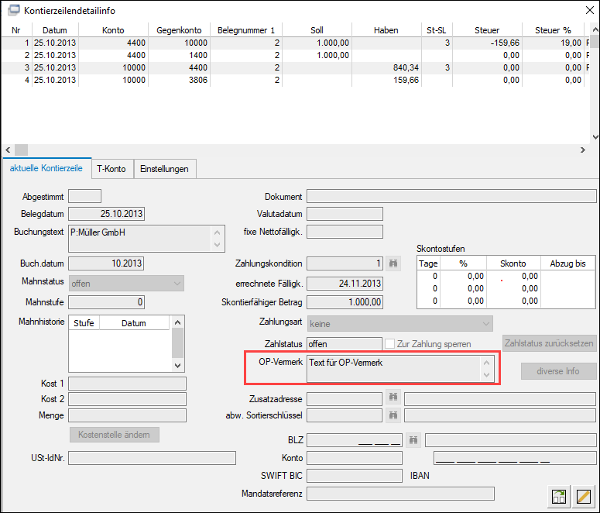600x513 pixels.
Task: Click the Buchungstext field down arrow
Action: pos(217,245)
